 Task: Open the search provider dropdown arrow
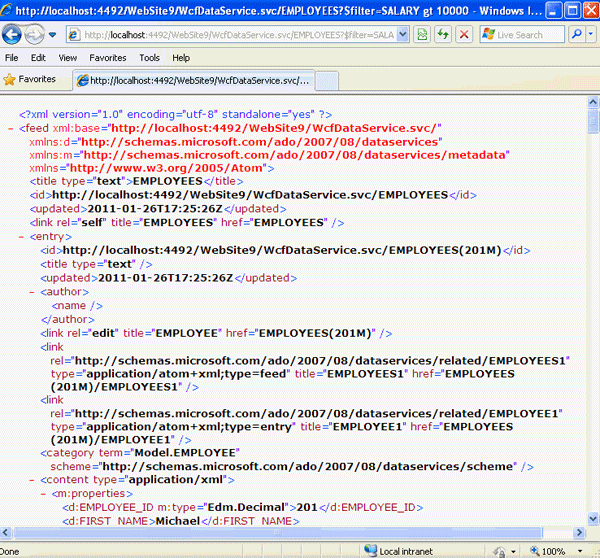pyautogui.click(x=591, y=35)
